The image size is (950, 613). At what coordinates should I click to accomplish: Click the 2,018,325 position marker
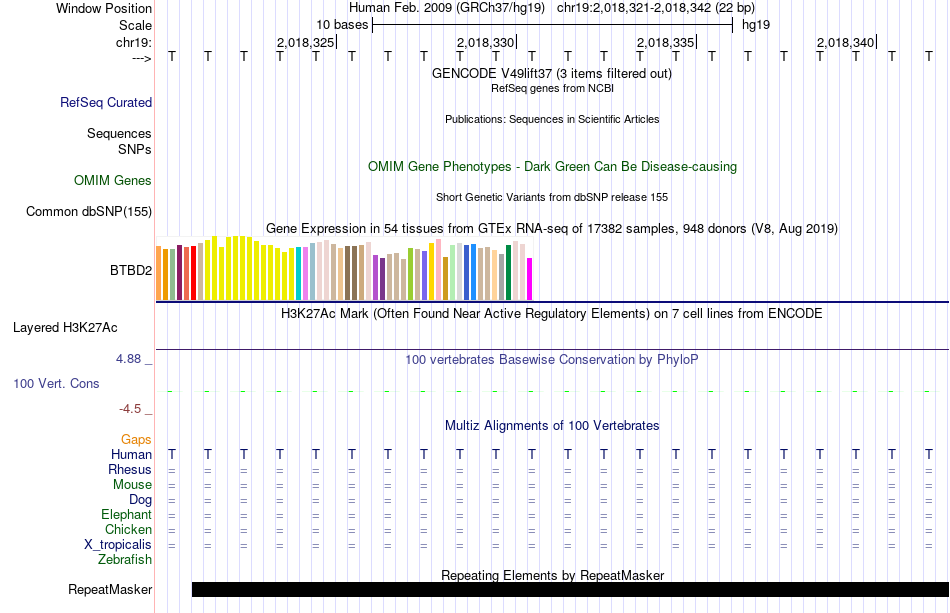307,42
